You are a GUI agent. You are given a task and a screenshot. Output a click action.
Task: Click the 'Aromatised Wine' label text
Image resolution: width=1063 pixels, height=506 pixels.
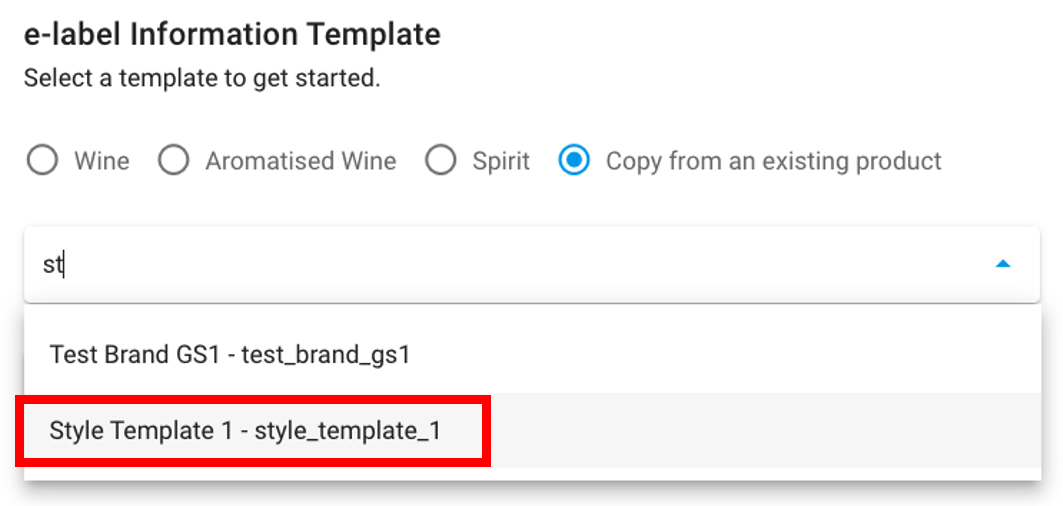tap(301, 161)
